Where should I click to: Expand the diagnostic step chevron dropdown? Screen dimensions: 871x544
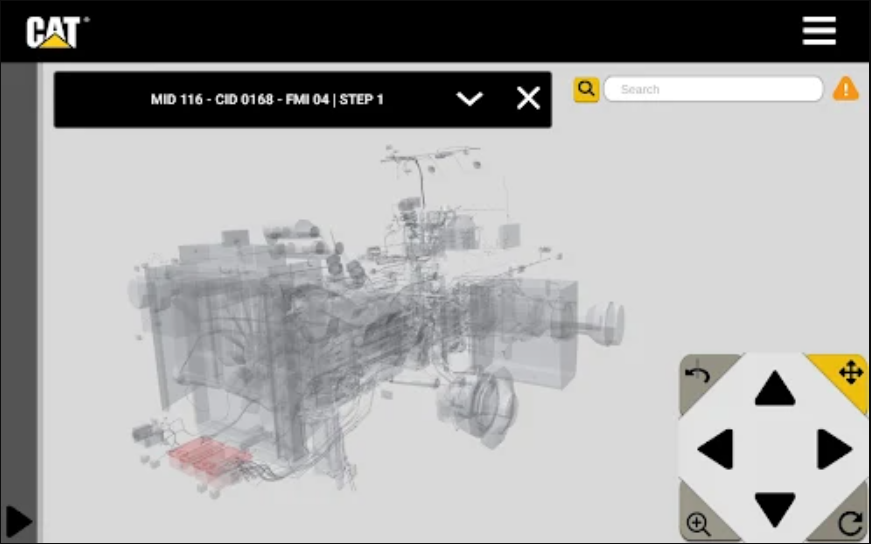pyautogui.click(x=469, y=99)
